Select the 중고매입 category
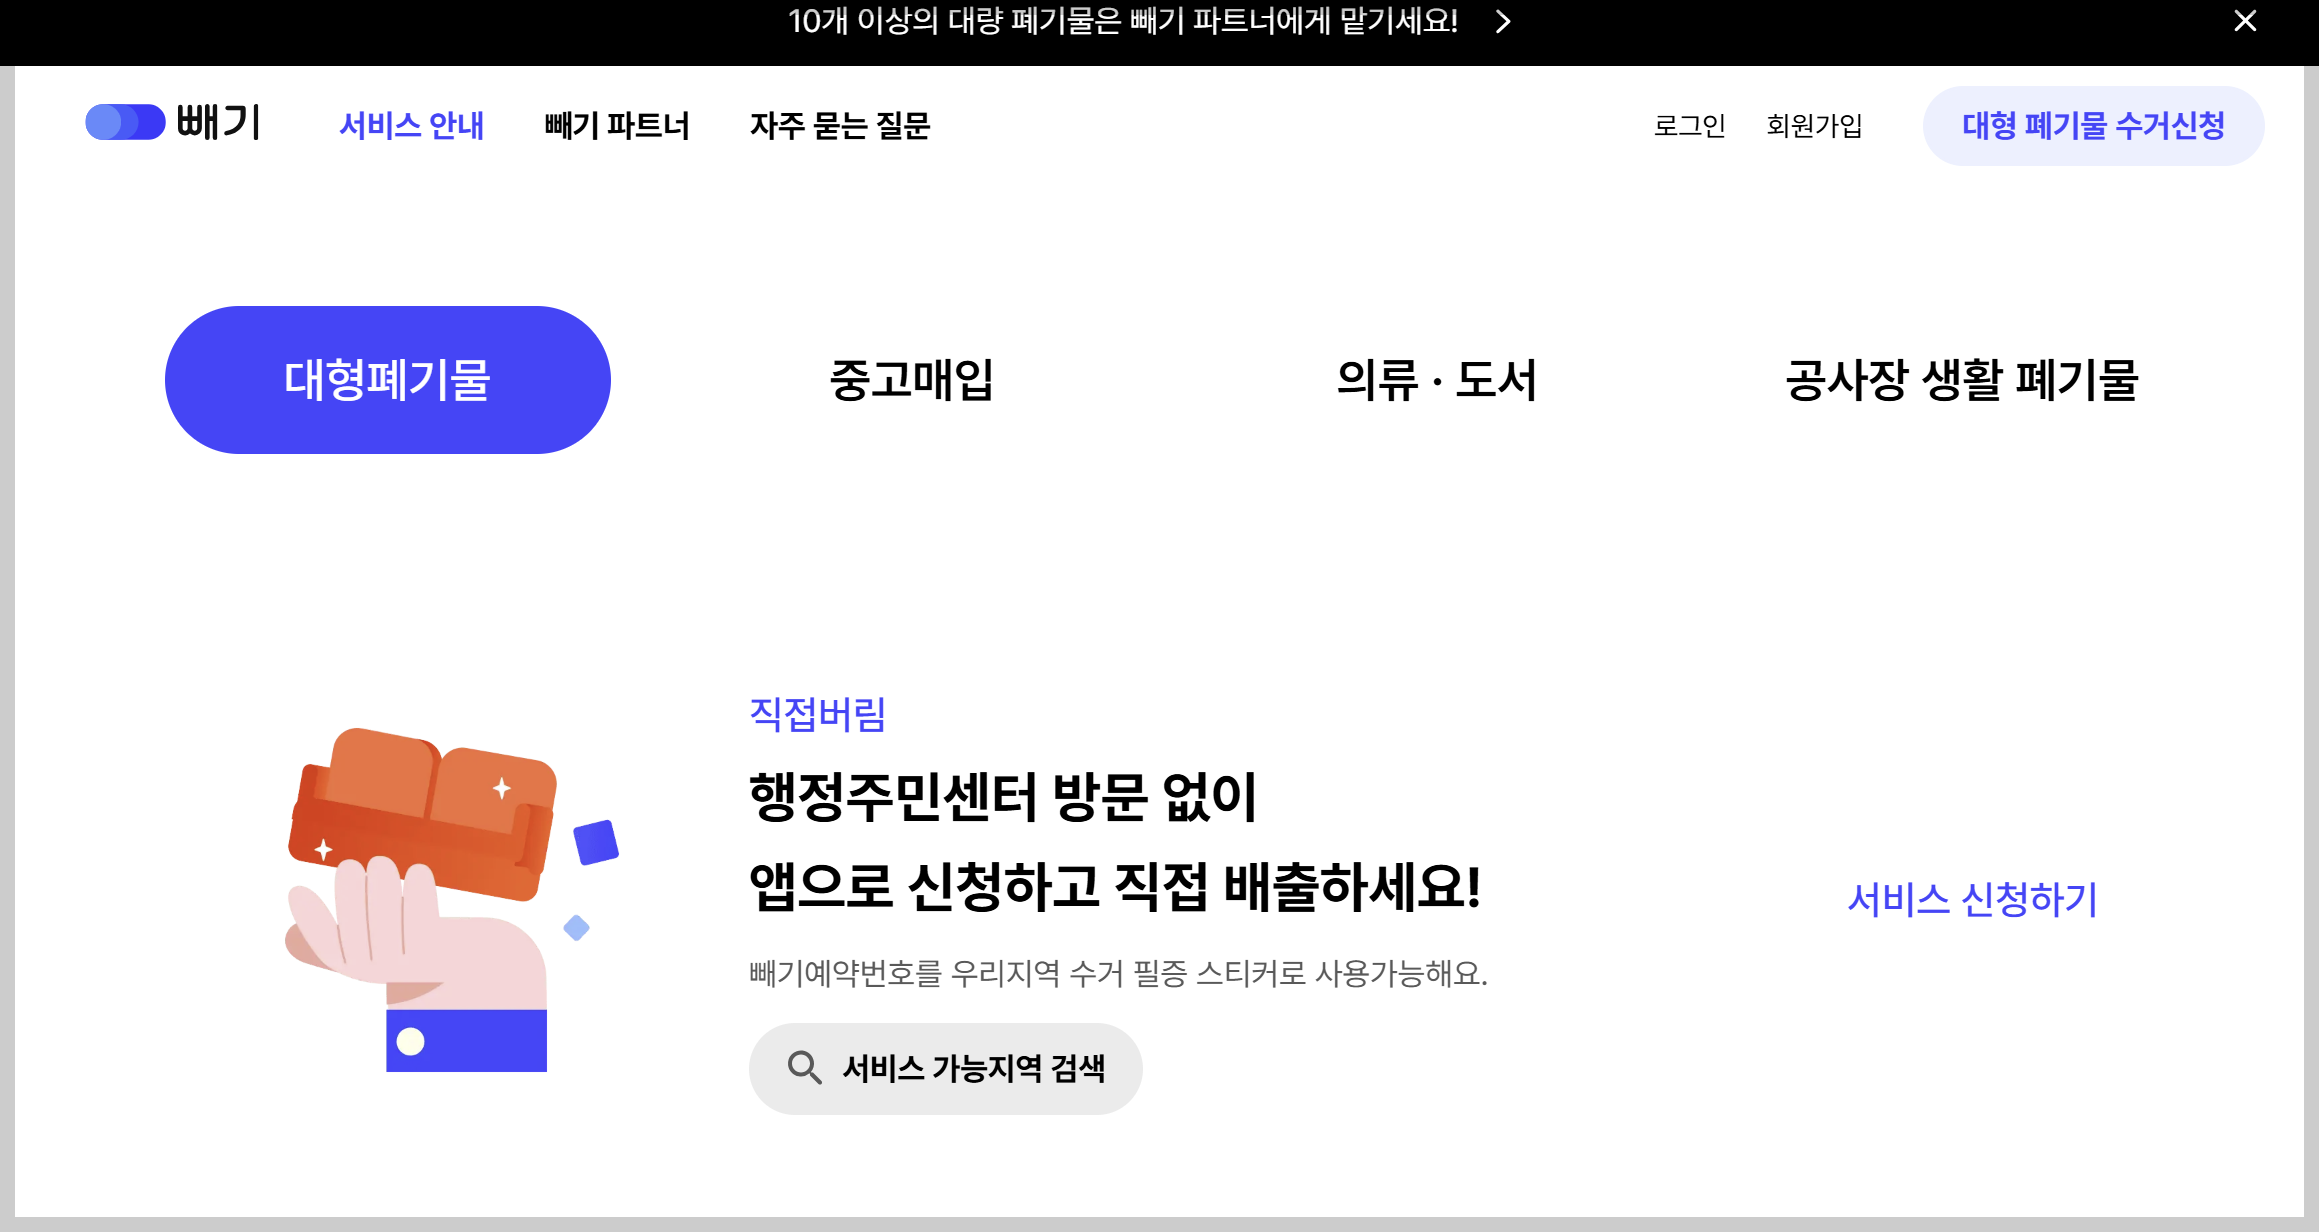 click(x=912, y=381)
